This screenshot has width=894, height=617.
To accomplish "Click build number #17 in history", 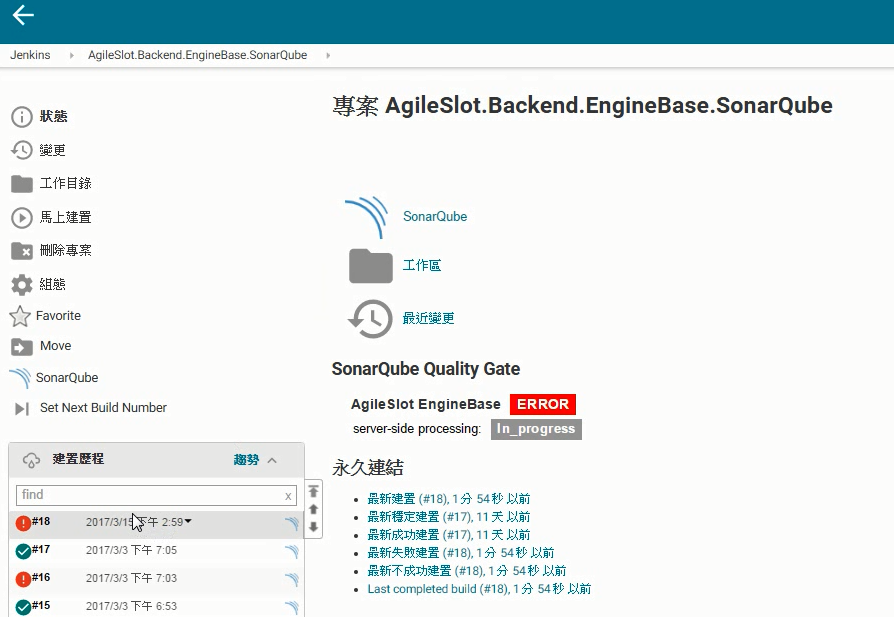I will (41, 550).
